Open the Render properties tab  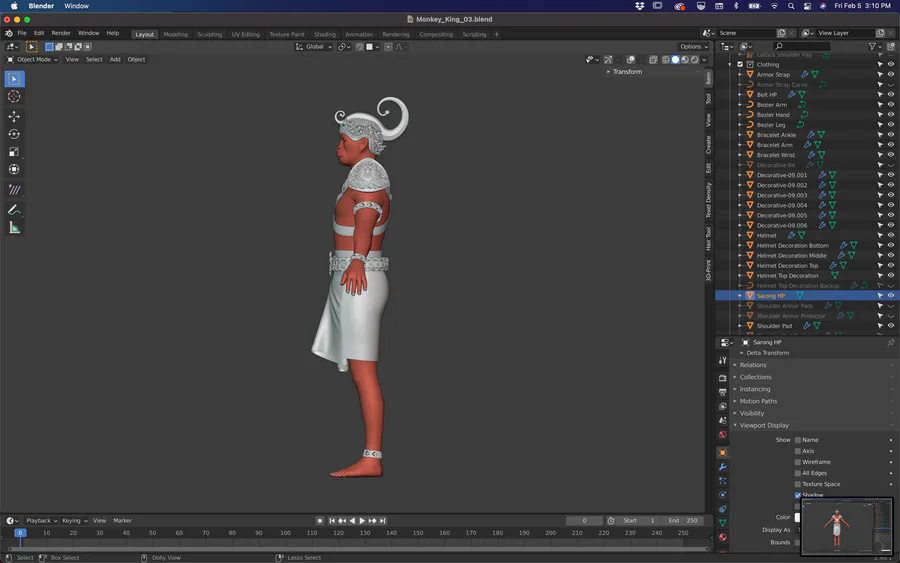(x=723, y=378)
